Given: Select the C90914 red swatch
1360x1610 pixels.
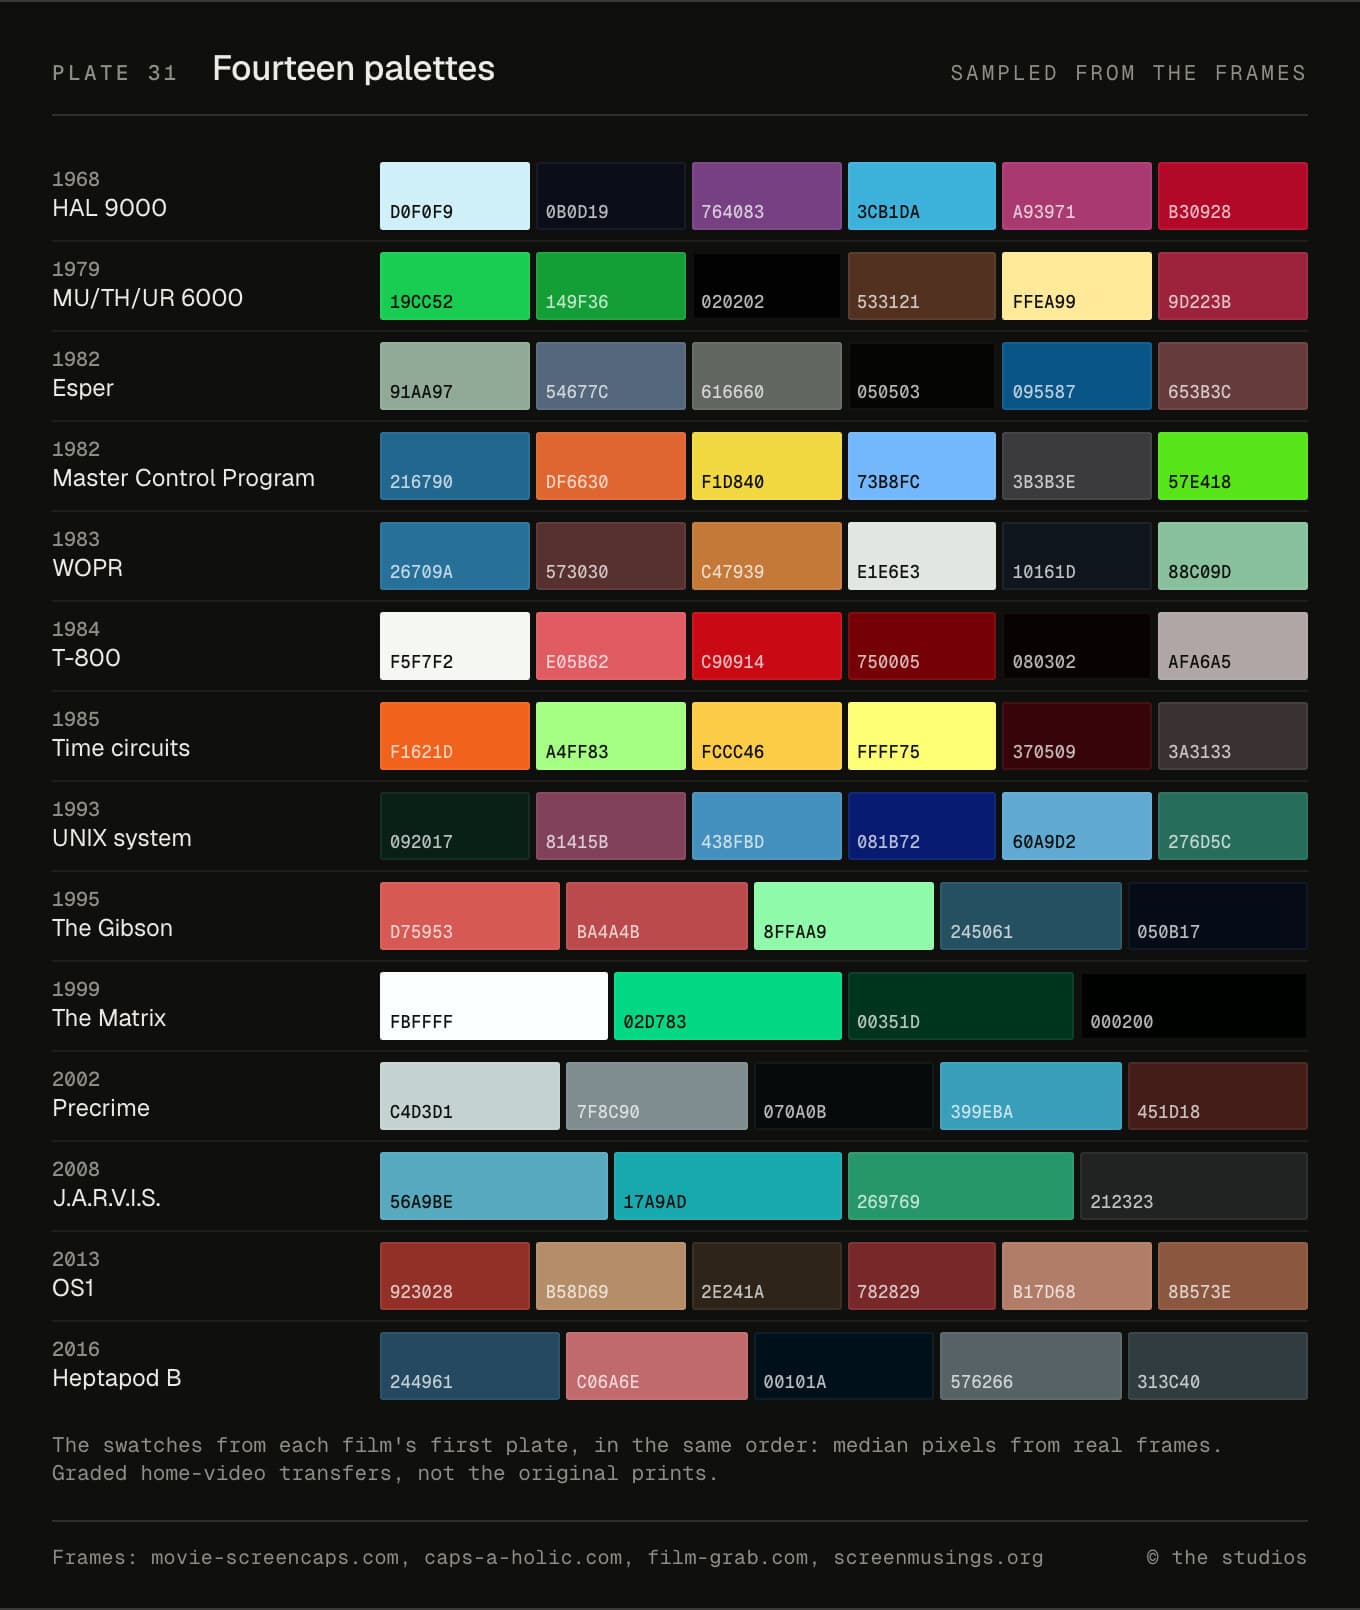Looking at the screenshot, I should (766, 646).
